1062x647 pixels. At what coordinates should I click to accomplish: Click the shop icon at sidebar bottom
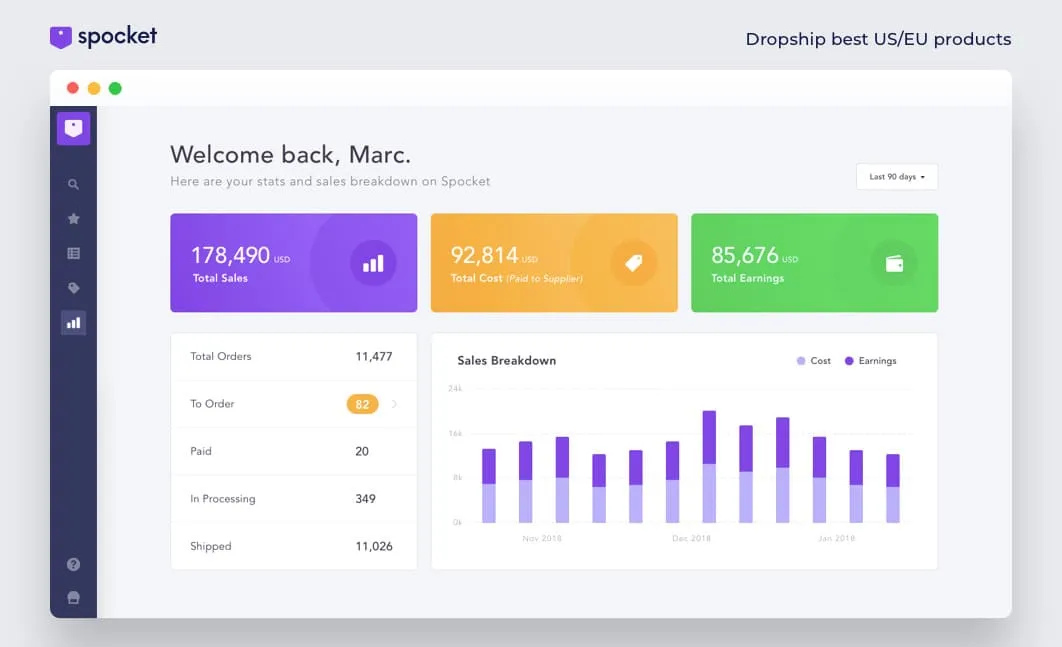[x=73, y=597]
